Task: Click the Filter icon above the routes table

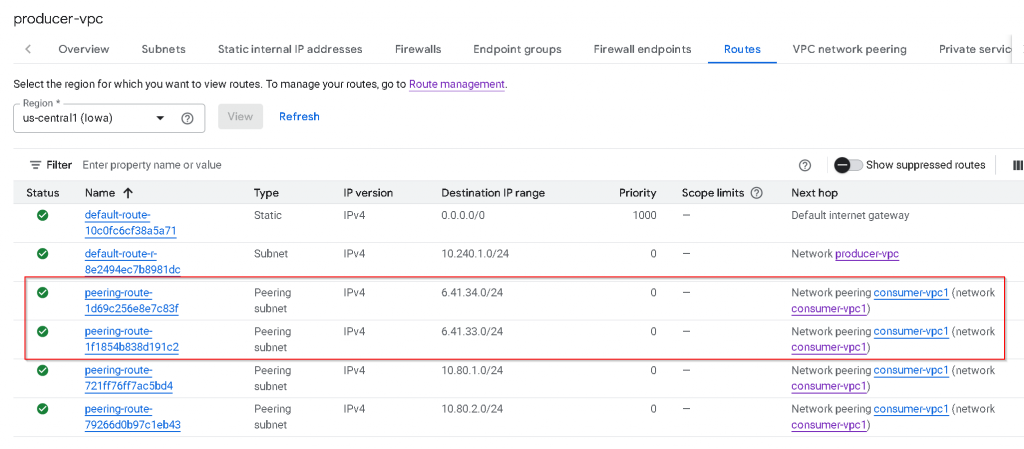Action: (35, 165)
